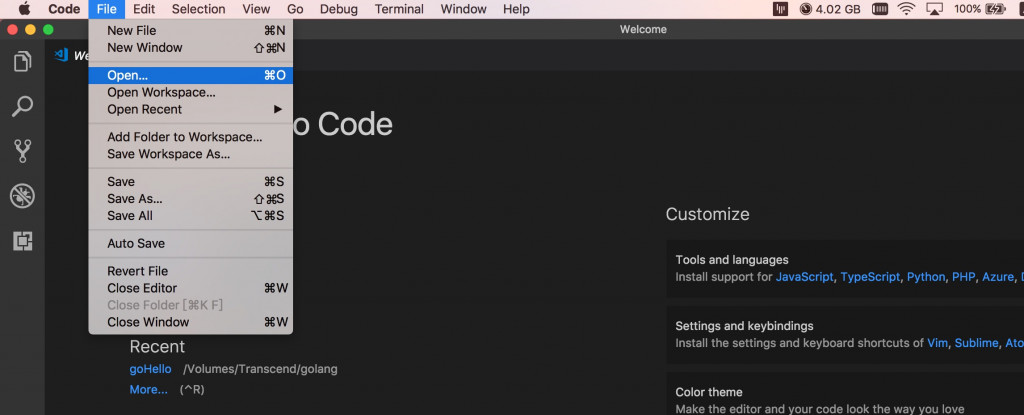
Task: Click the AirPlay display icon in menu bar
Action: (x=935, y=9)
